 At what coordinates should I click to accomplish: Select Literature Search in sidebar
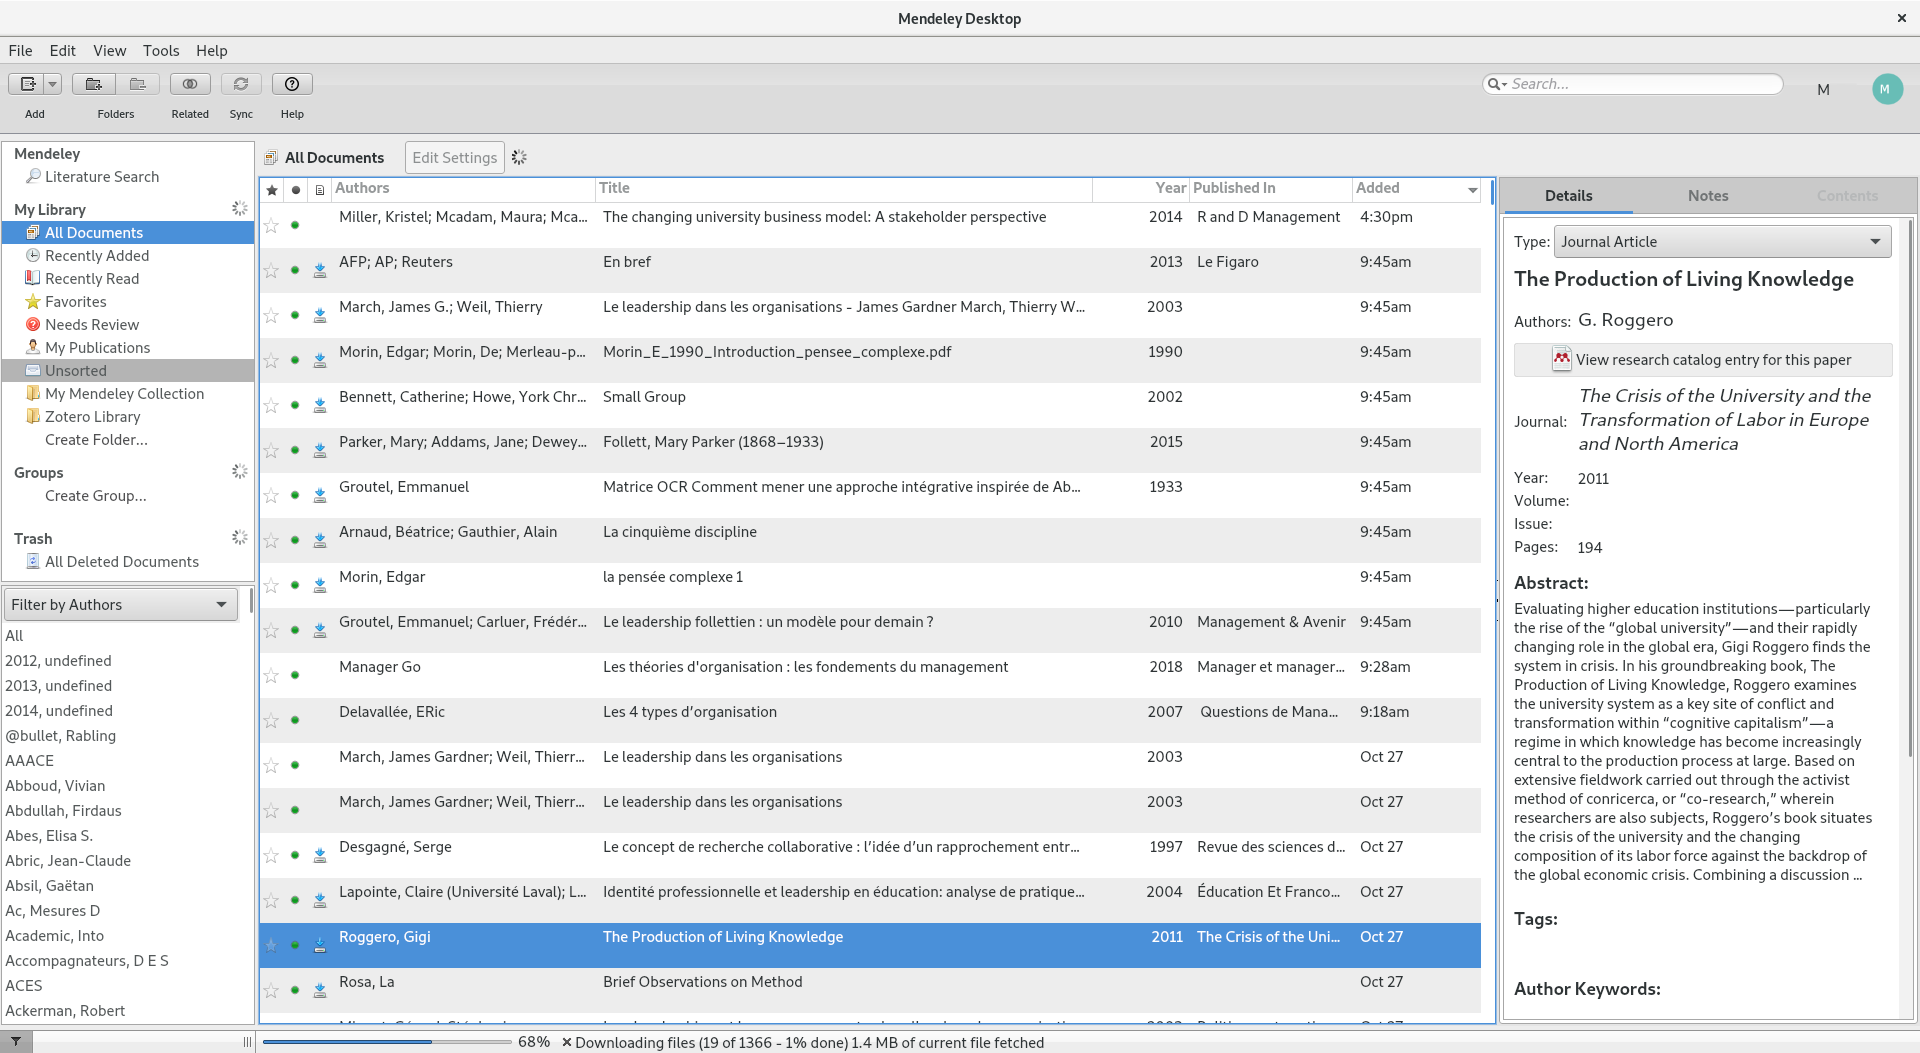tap(102, 177)
